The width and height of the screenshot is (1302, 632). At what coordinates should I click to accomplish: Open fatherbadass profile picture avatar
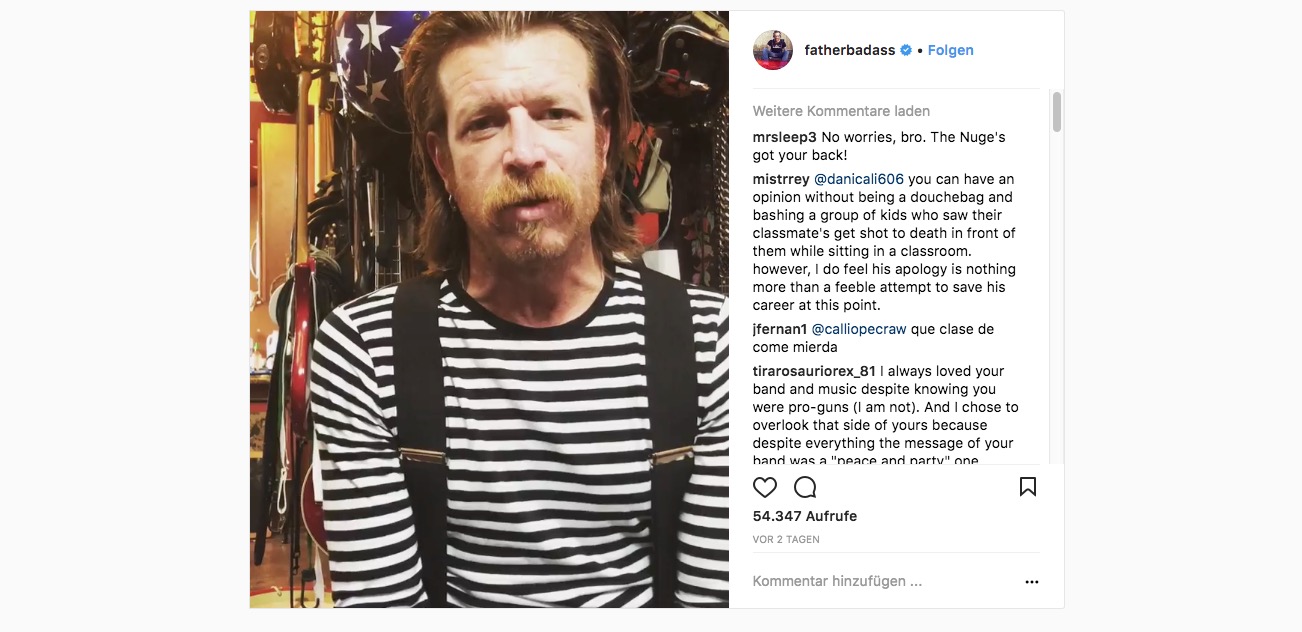(x=773, y=50)
